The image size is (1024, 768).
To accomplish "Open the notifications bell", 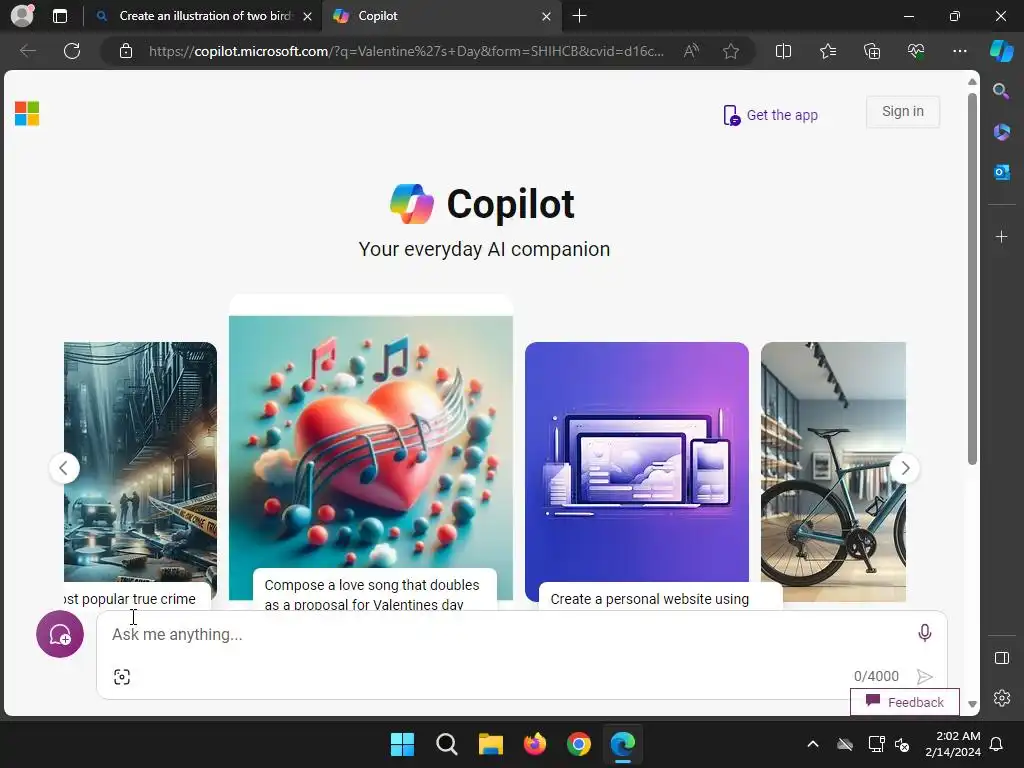I will click(996, 744).
